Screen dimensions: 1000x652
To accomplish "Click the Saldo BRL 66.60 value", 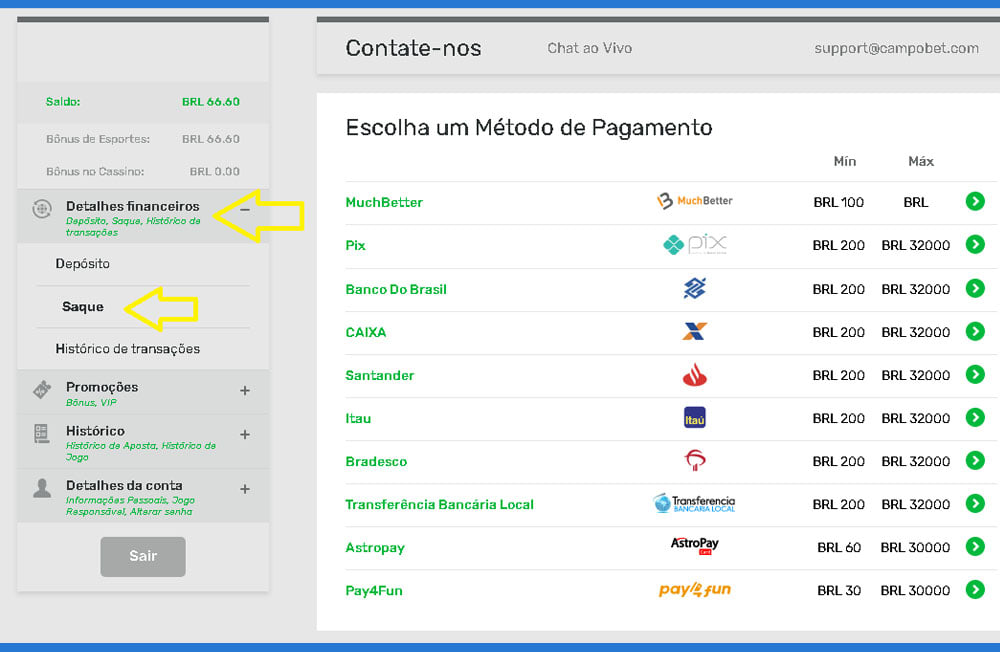I will [x=210, y=102].
